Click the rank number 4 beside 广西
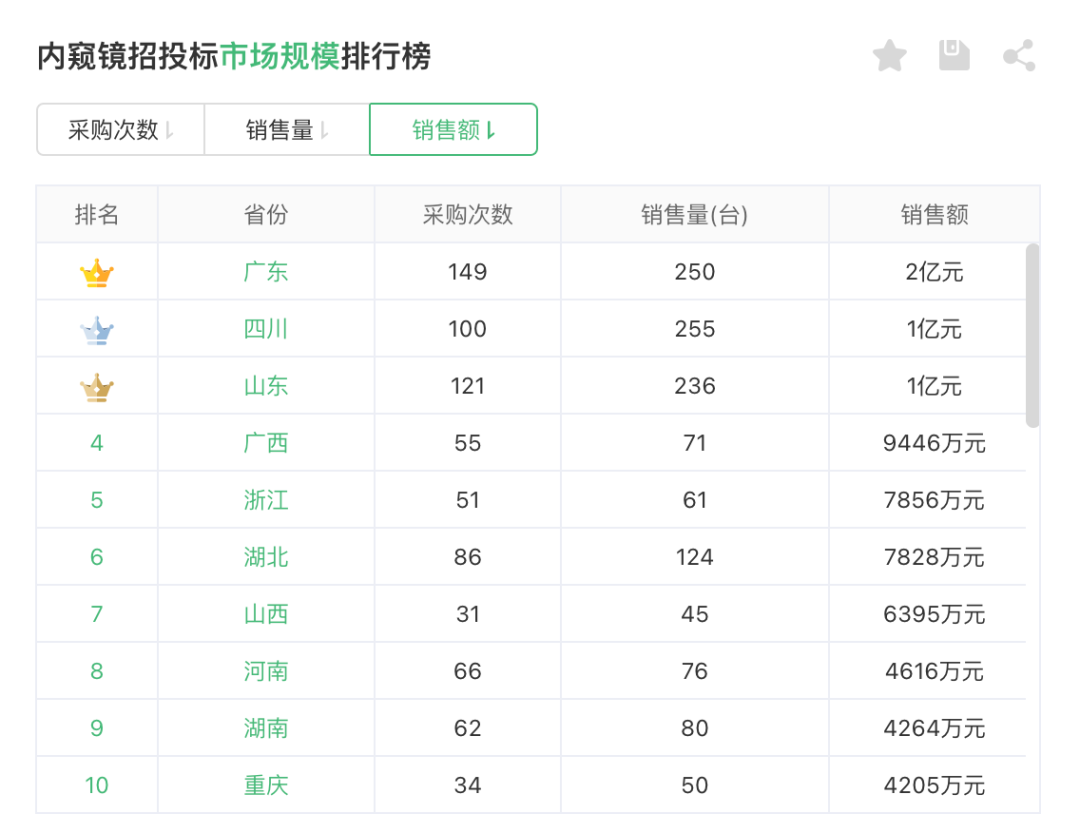This screenshot has height=833, width=1080. coord(96,443)
